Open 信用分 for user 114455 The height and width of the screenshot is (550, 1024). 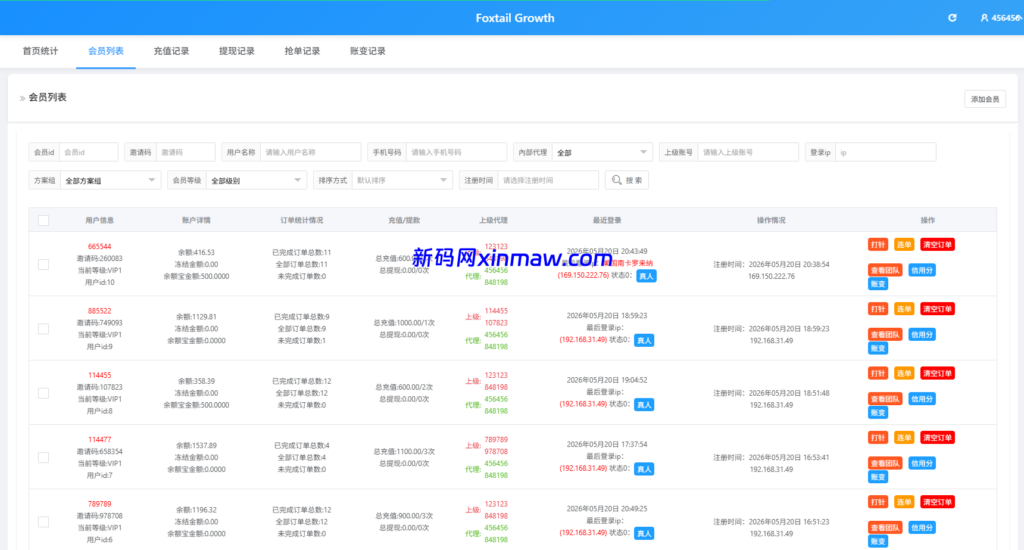click(x=921, y=398)
